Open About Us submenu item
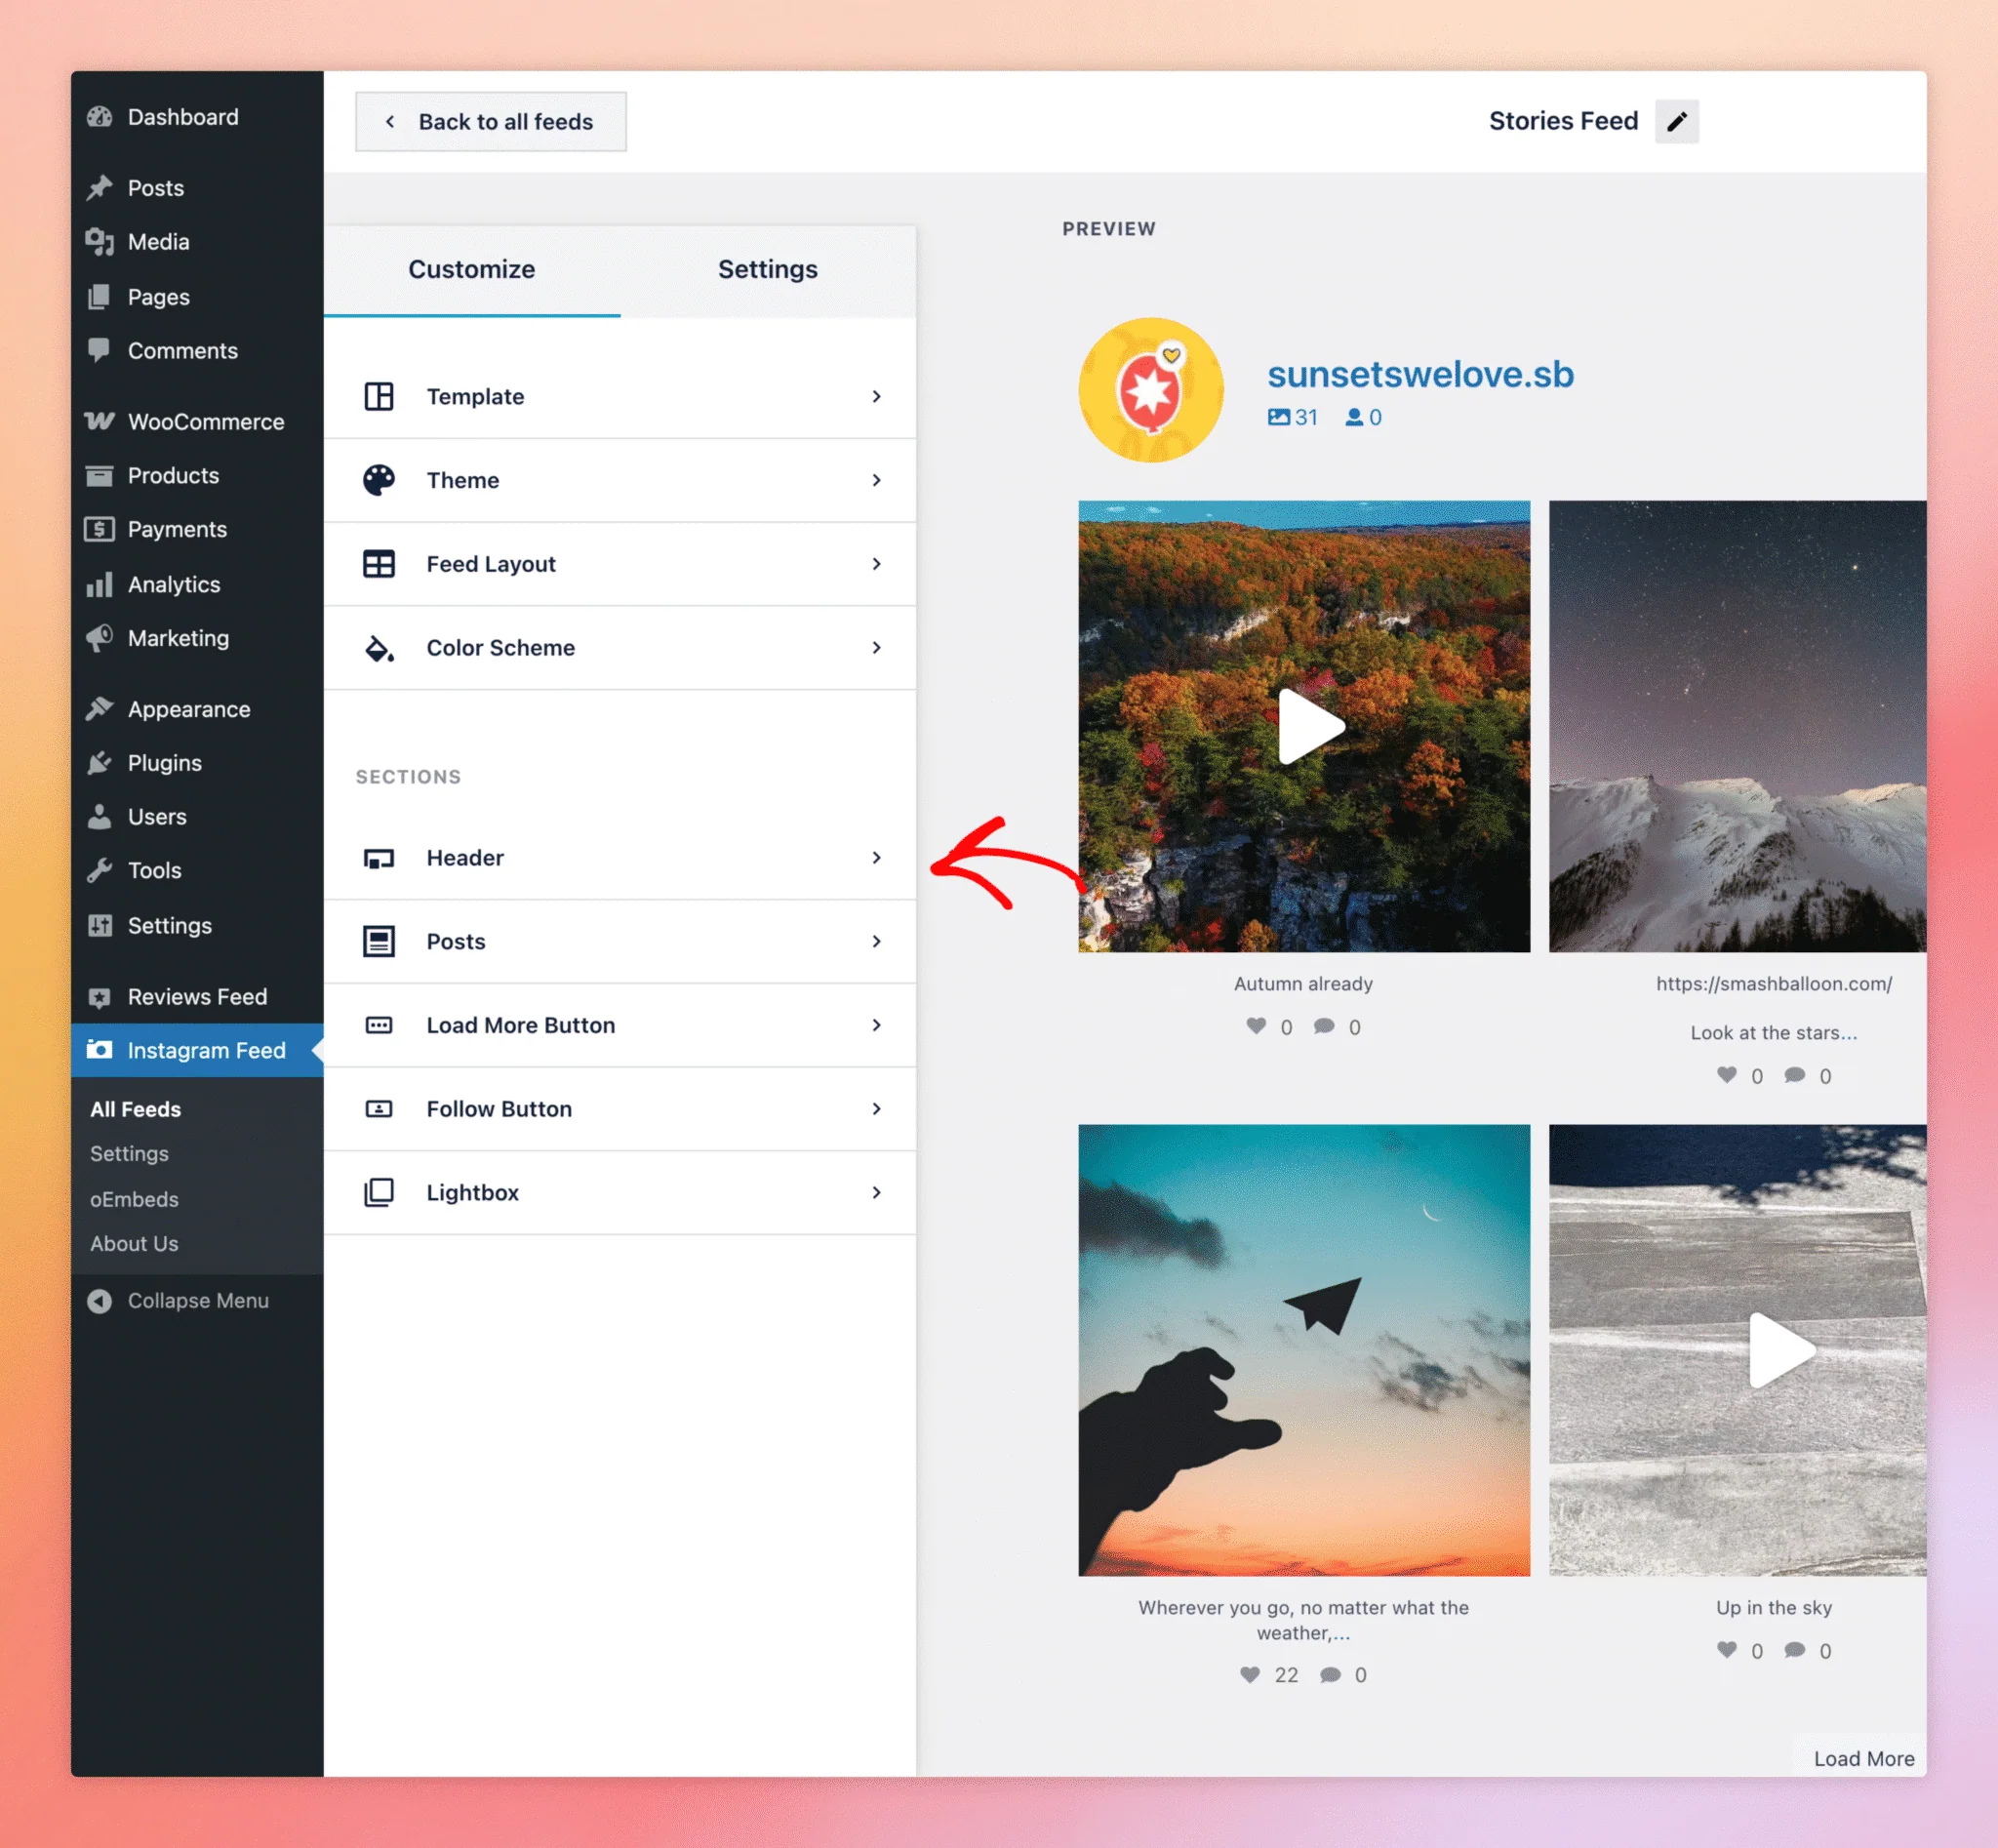This screenshot has height=1848, width=1998. 134,1244
